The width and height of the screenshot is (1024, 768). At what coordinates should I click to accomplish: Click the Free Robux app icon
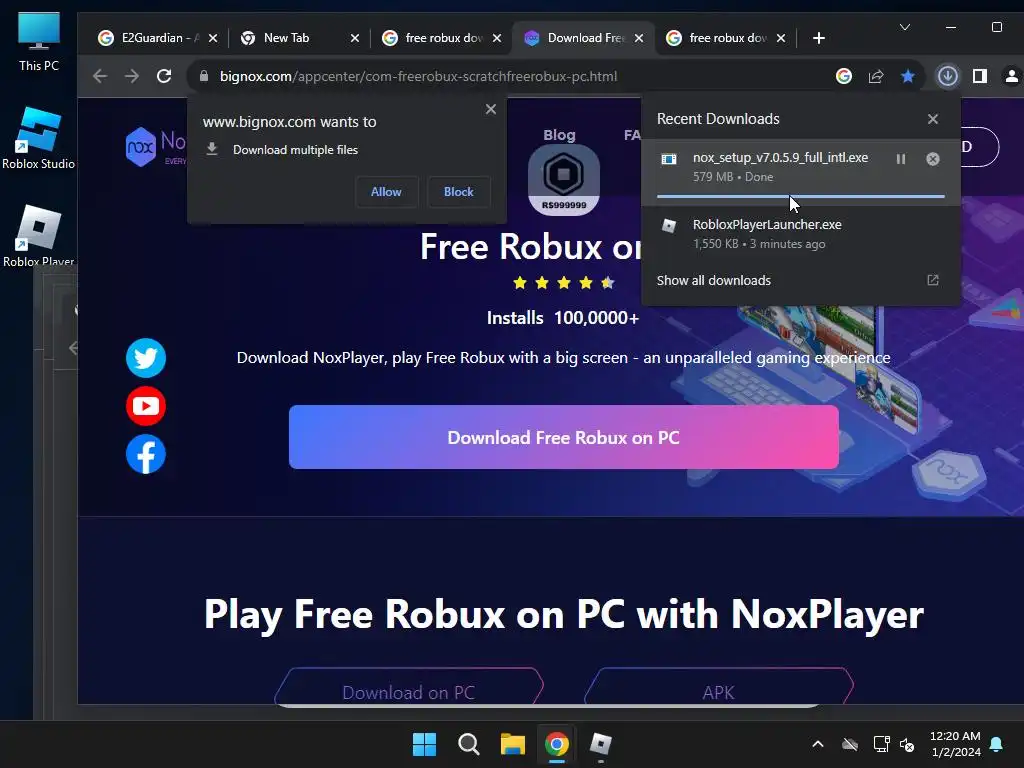564,180
